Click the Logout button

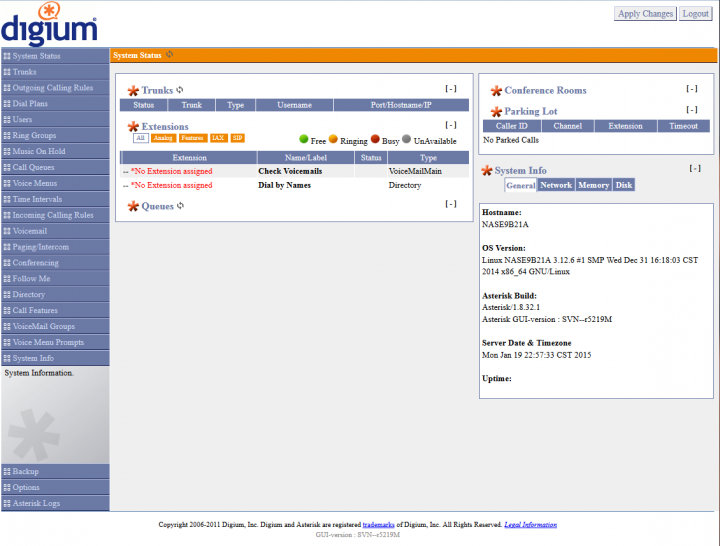(695, 14)
